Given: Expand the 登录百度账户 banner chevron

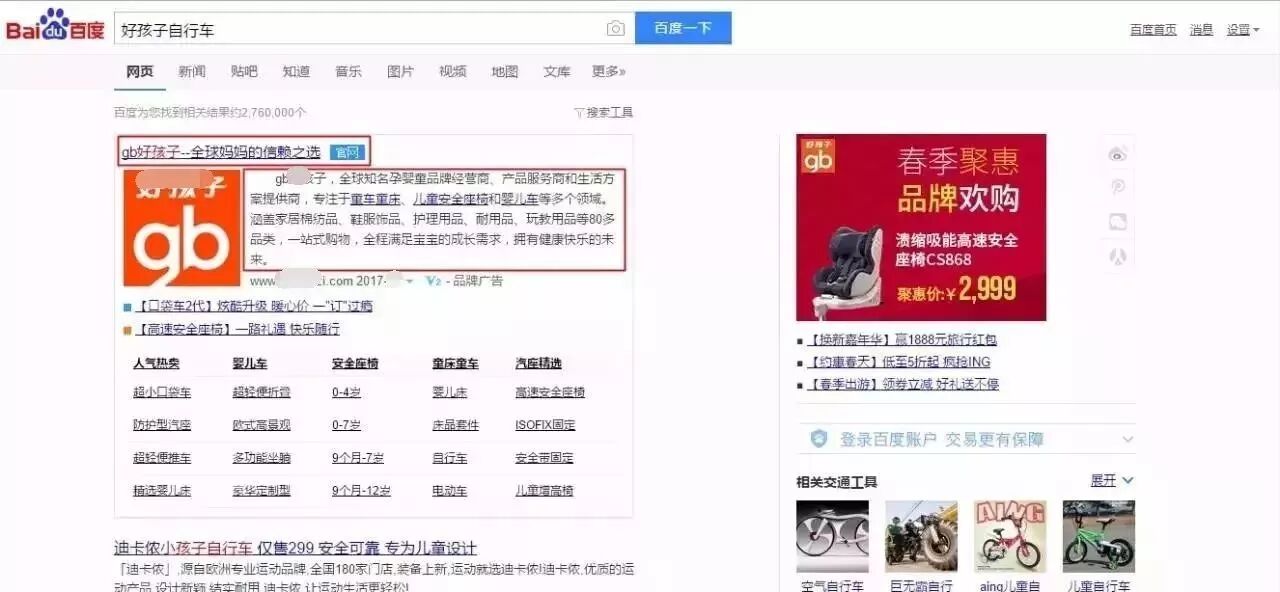Looking at the screenshot, I should (1128, 438).
